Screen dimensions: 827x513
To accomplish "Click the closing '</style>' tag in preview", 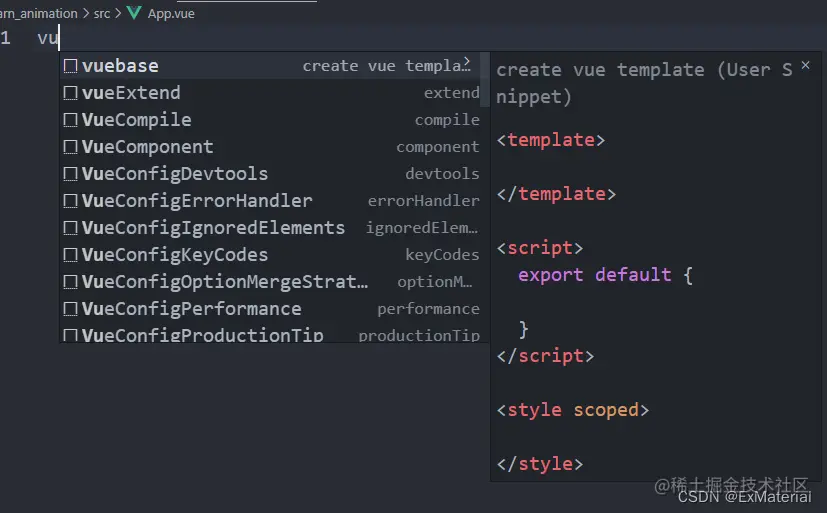I will coord(540,464).
